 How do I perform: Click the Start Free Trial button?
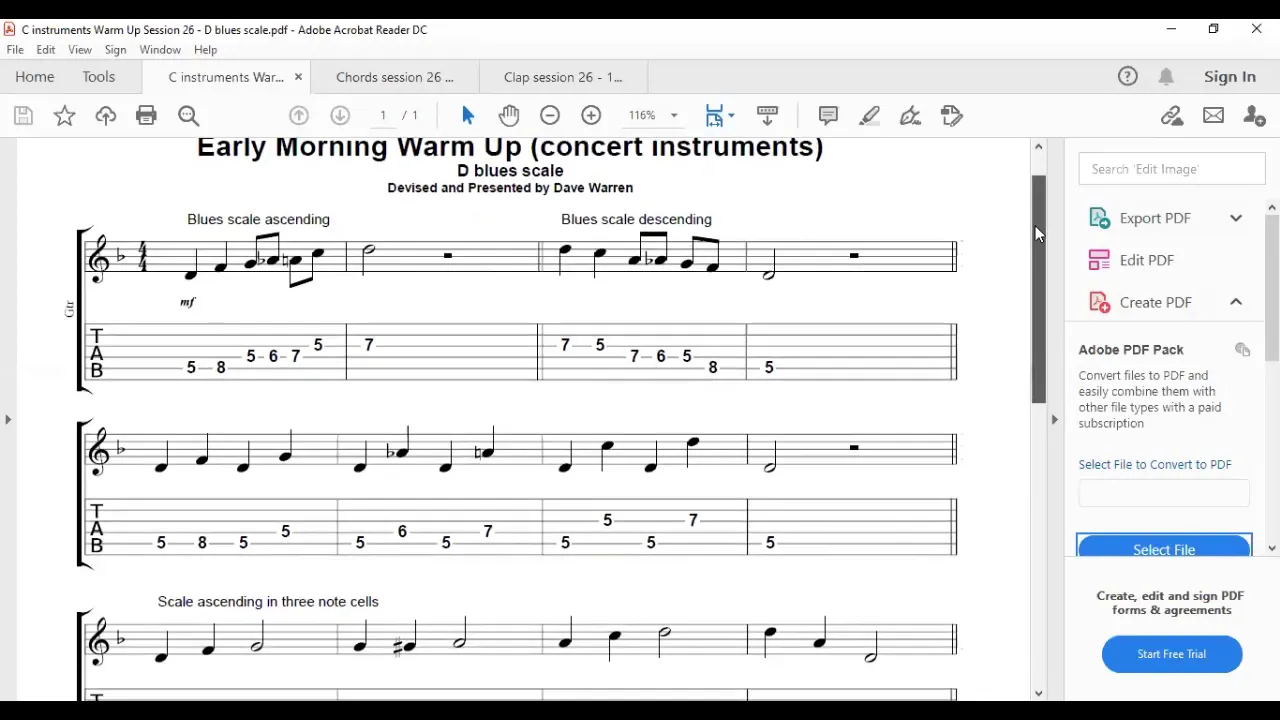pos(1172,654)
